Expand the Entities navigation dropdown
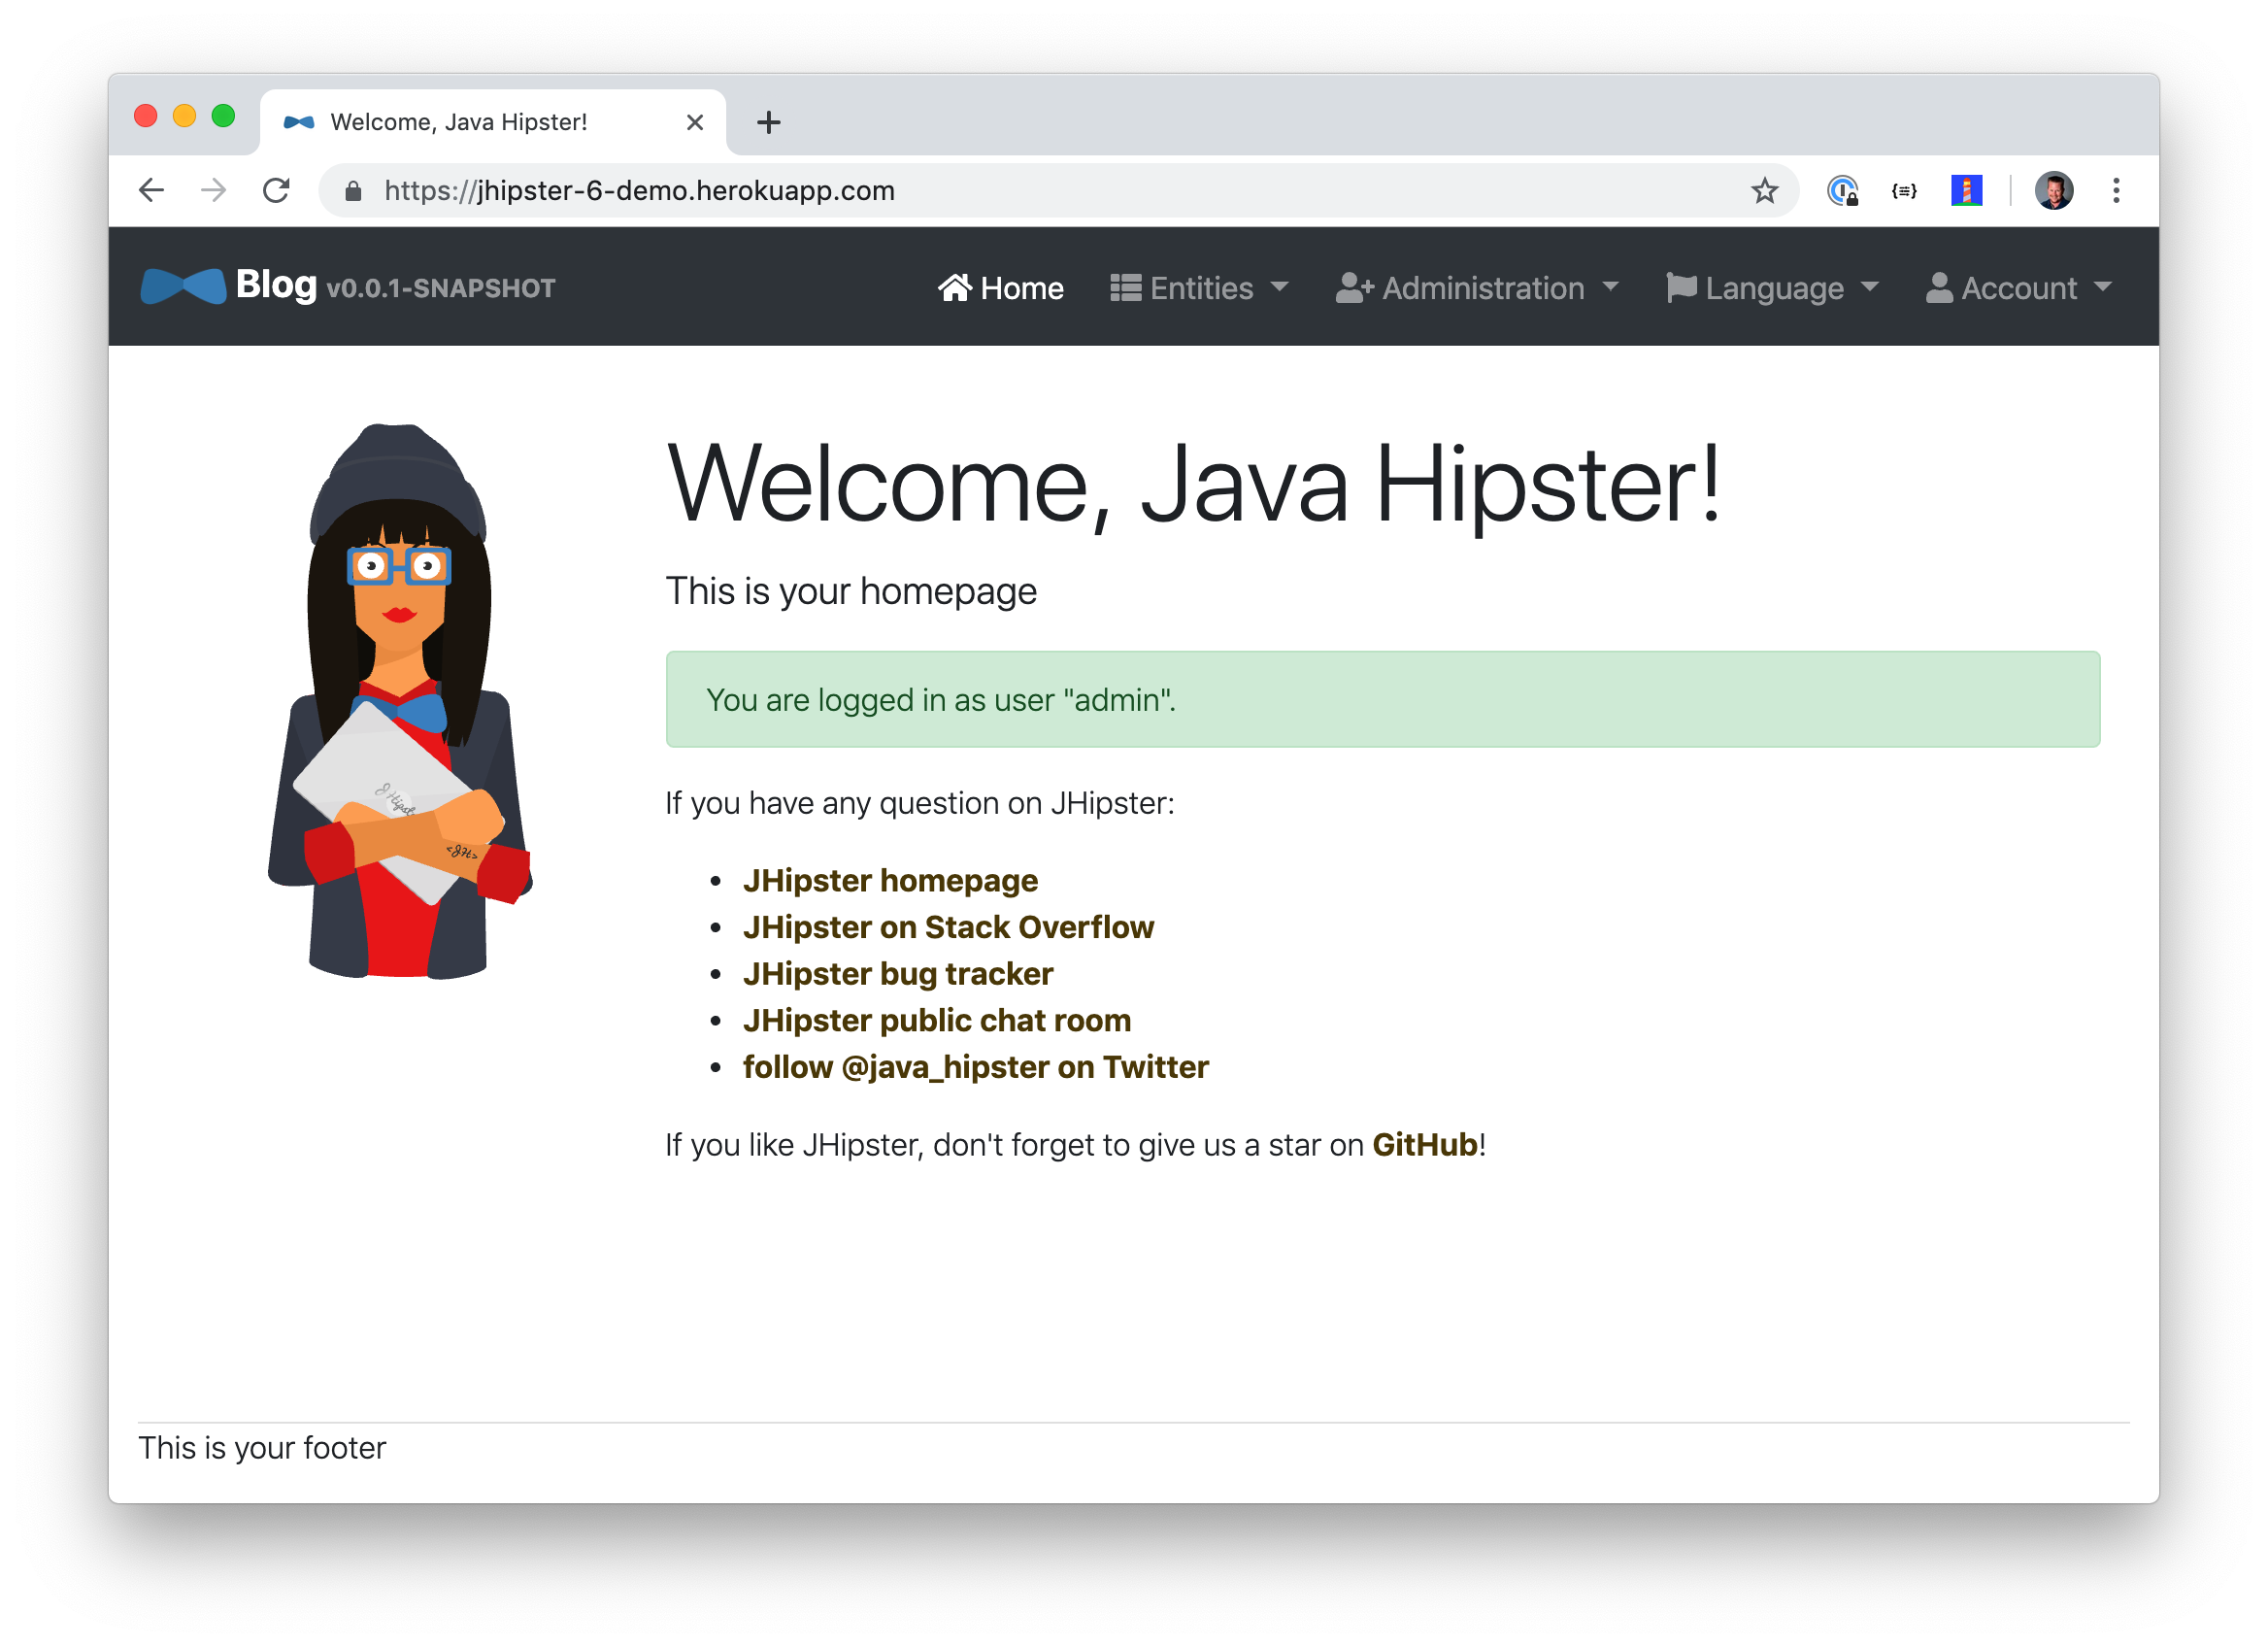The height and width of the screenshot is (1647, 2268). (1203, 288)
